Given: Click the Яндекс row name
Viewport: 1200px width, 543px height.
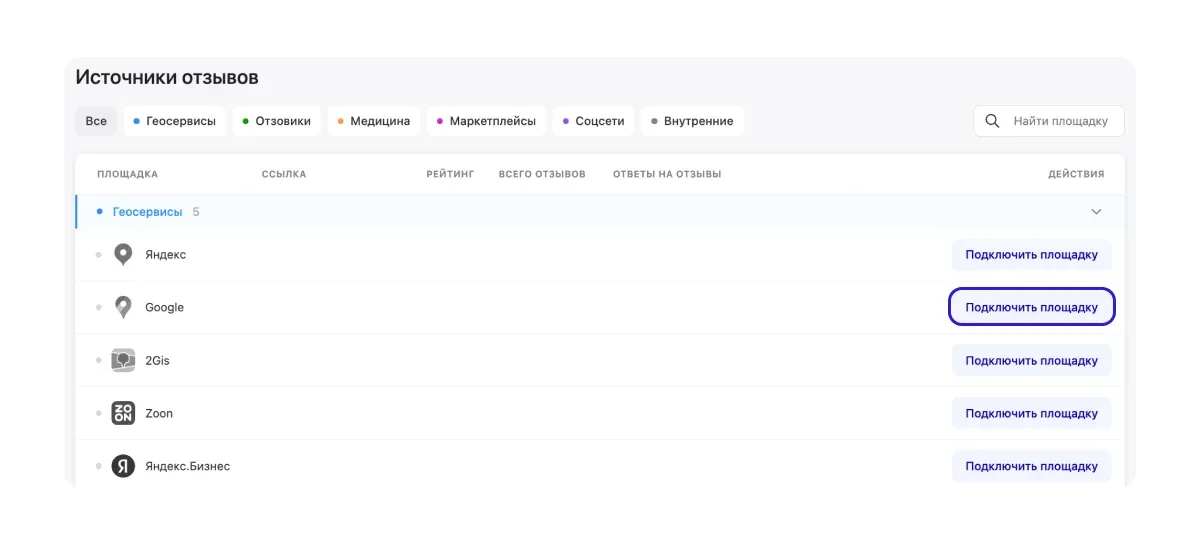Looking at the screenshot, I should tap(165, 255).
